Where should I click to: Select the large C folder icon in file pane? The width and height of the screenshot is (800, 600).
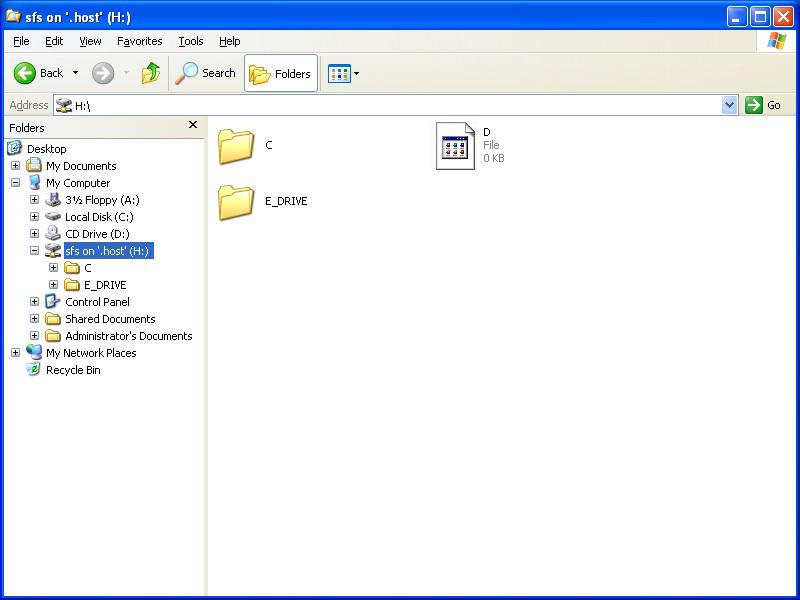coord(236,146)
